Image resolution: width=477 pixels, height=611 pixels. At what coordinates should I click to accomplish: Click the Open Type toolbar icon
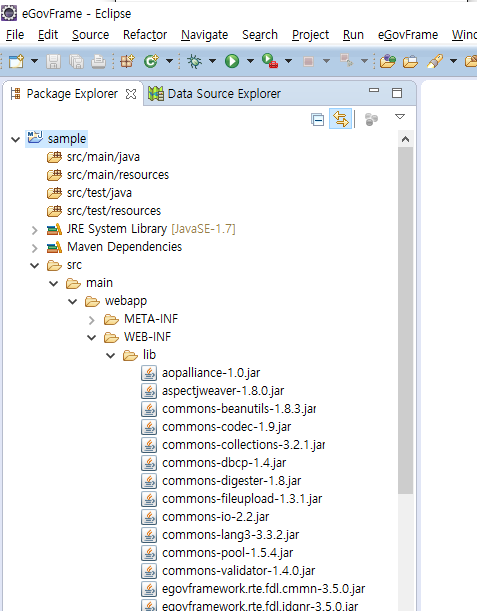(388, 61)
